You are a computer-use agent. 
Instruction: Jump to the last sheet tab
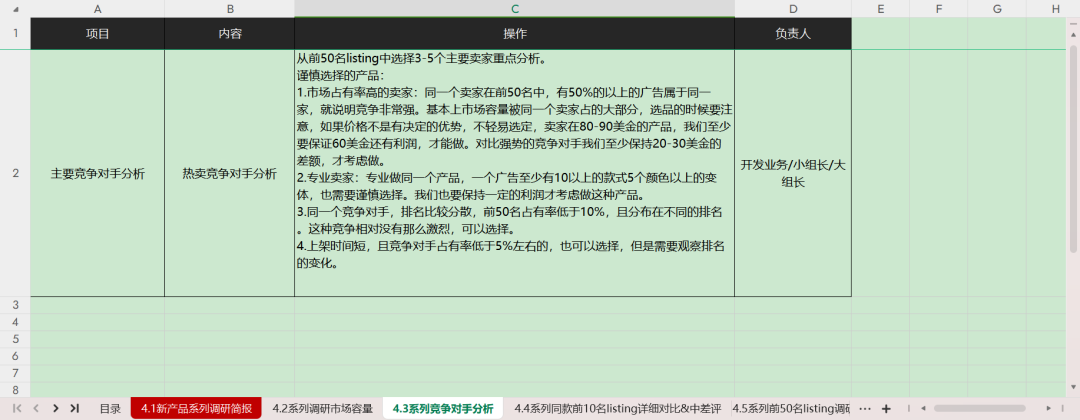click(x=74, y=408)
